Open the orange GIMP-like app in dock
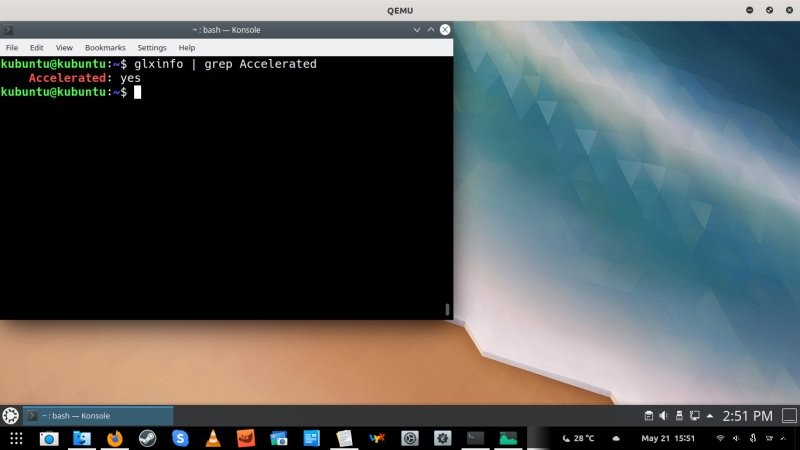Viewport: 800px width, 450px height. pos(246,438)
